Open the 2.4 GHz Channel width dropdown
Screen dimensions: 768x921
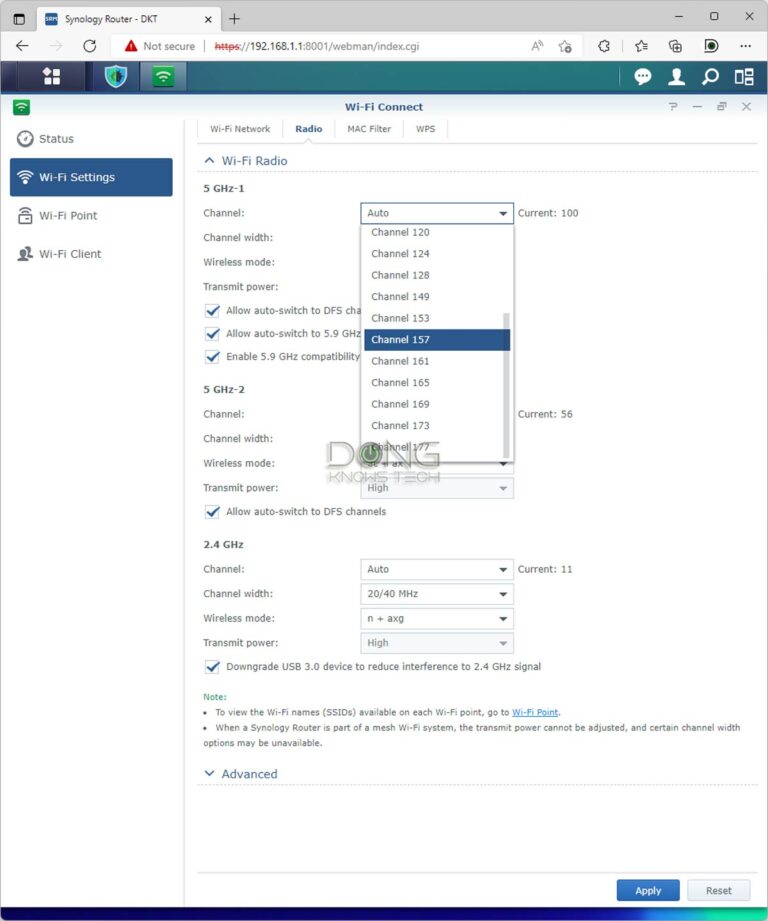point(437,594)
